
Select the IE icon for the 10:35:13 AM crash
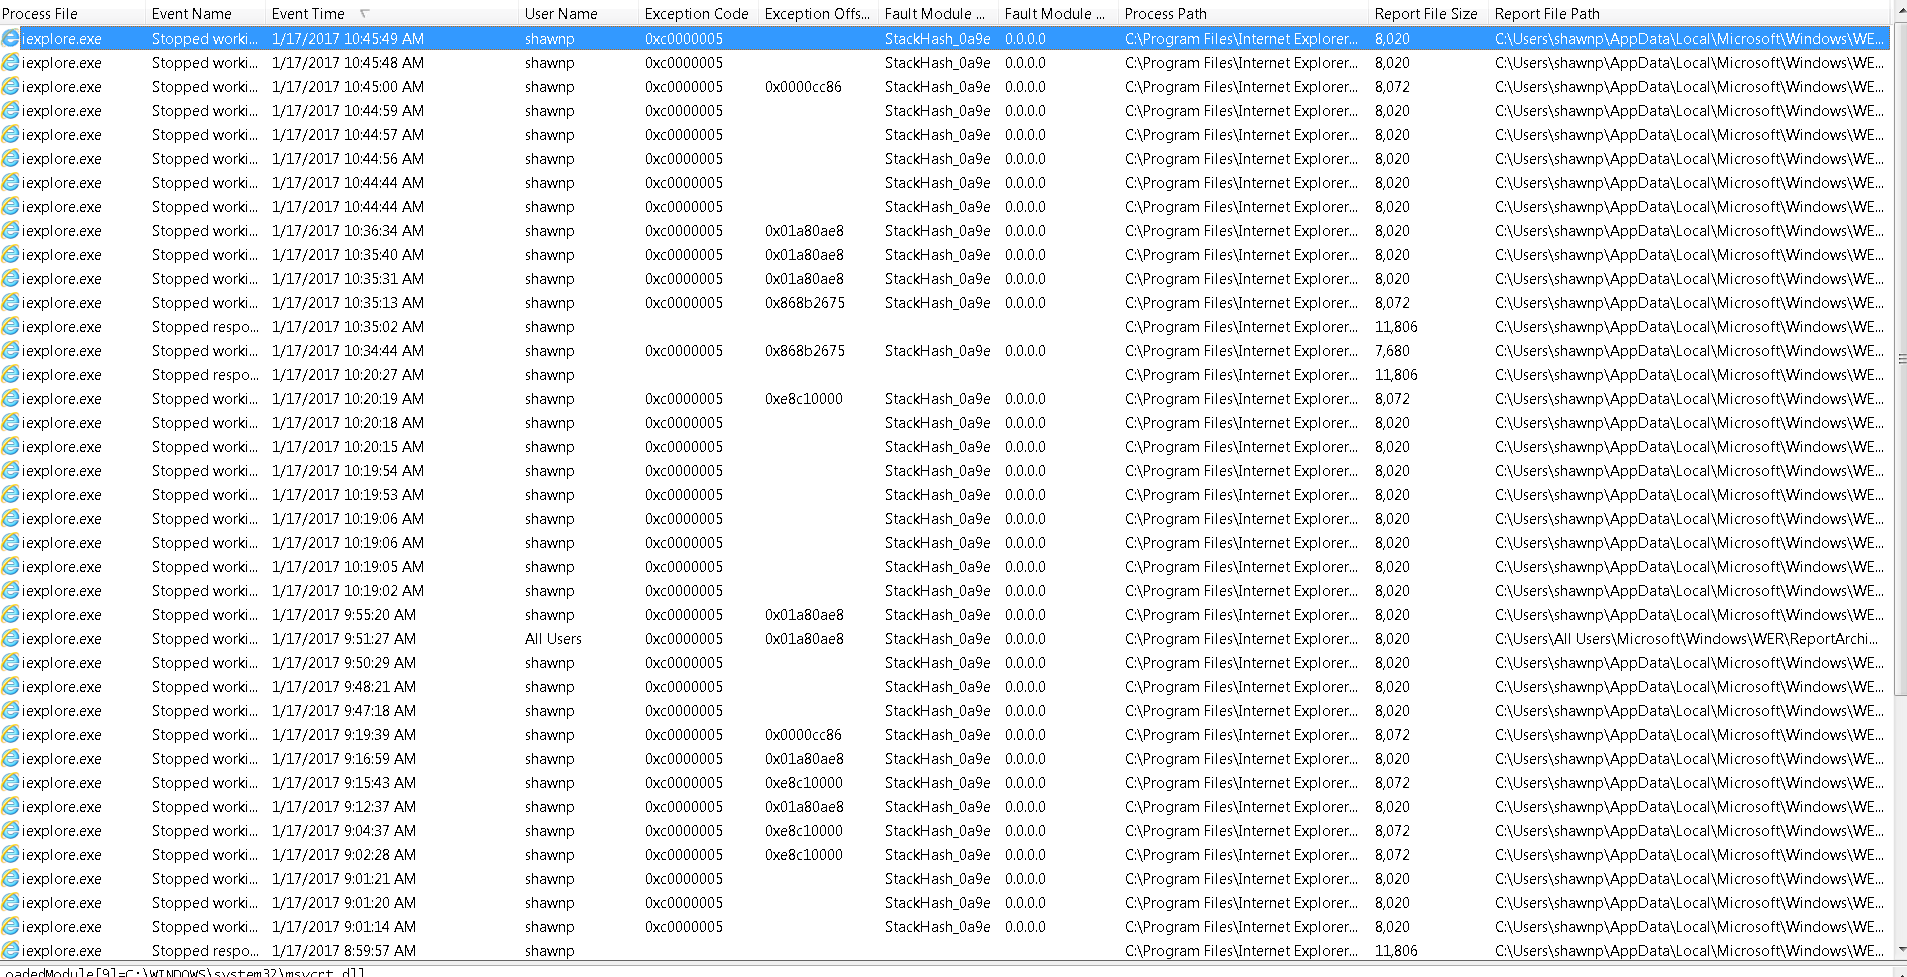coord(10,303)
